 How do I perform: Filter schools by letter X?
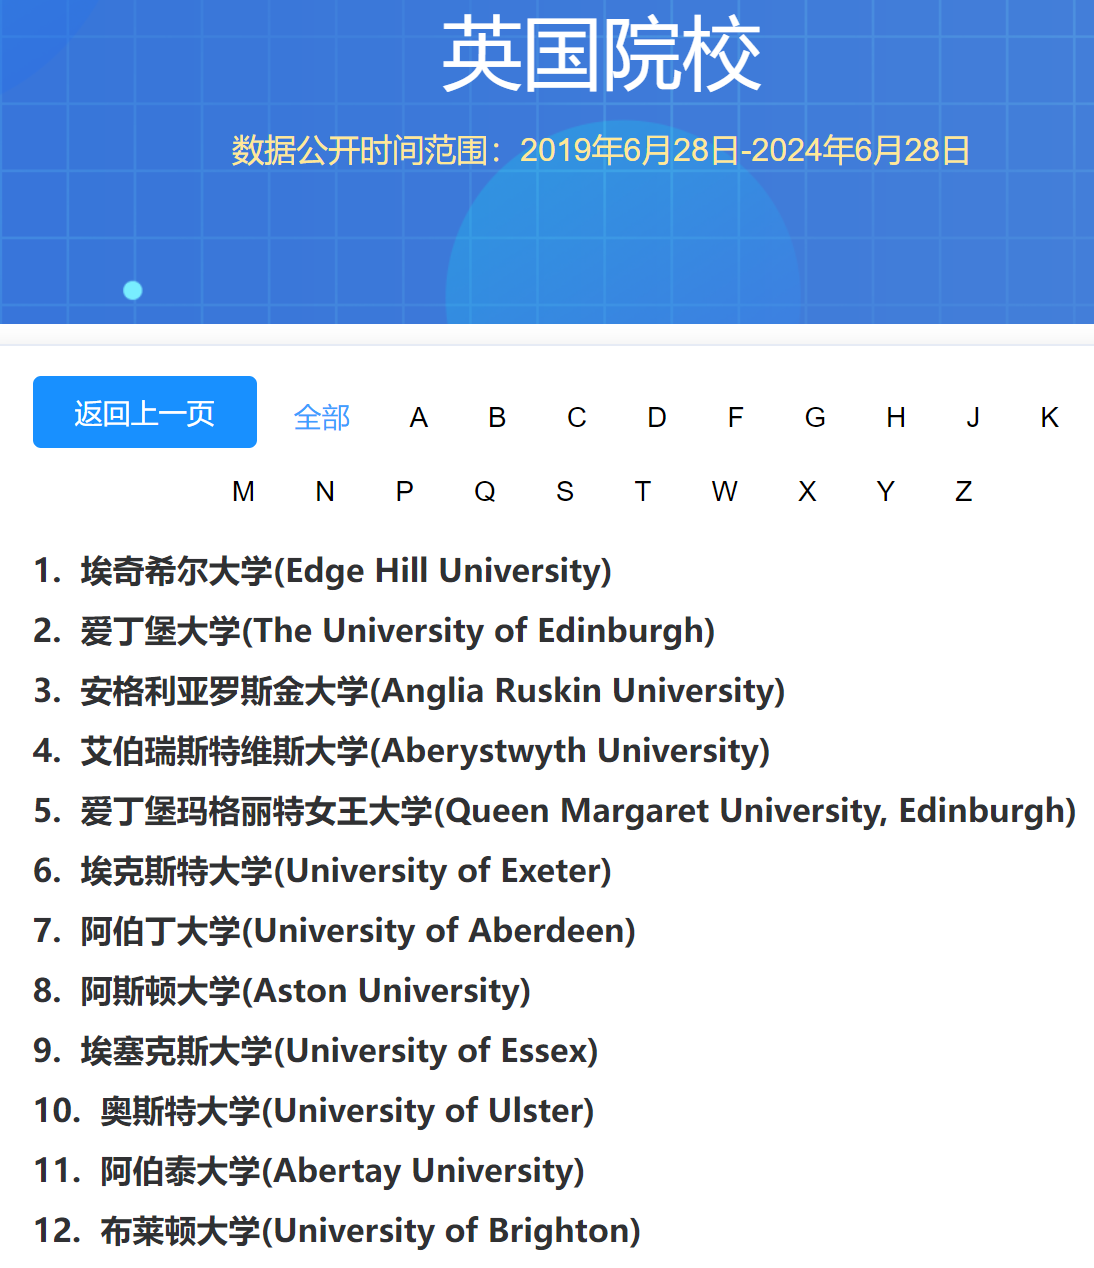[808, 491]
